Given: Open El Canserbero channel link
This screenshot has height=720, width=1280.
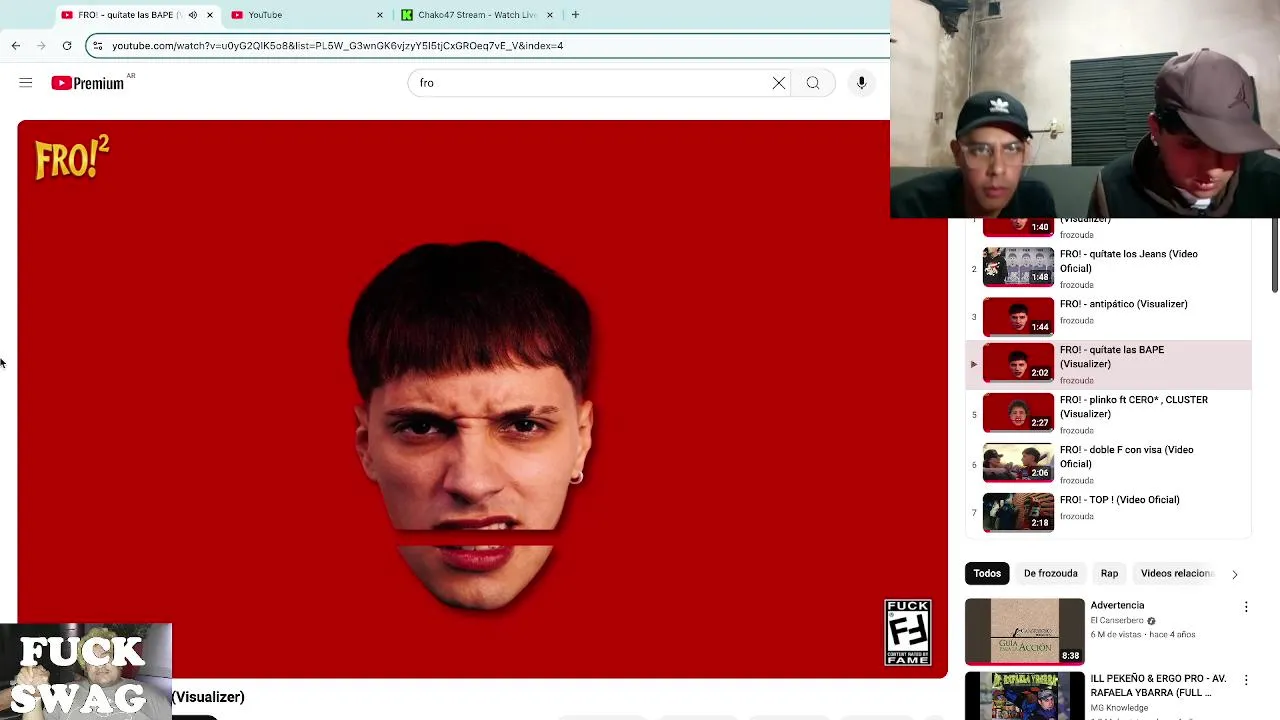Looking at the screenshot, I should click(1117, 621).
